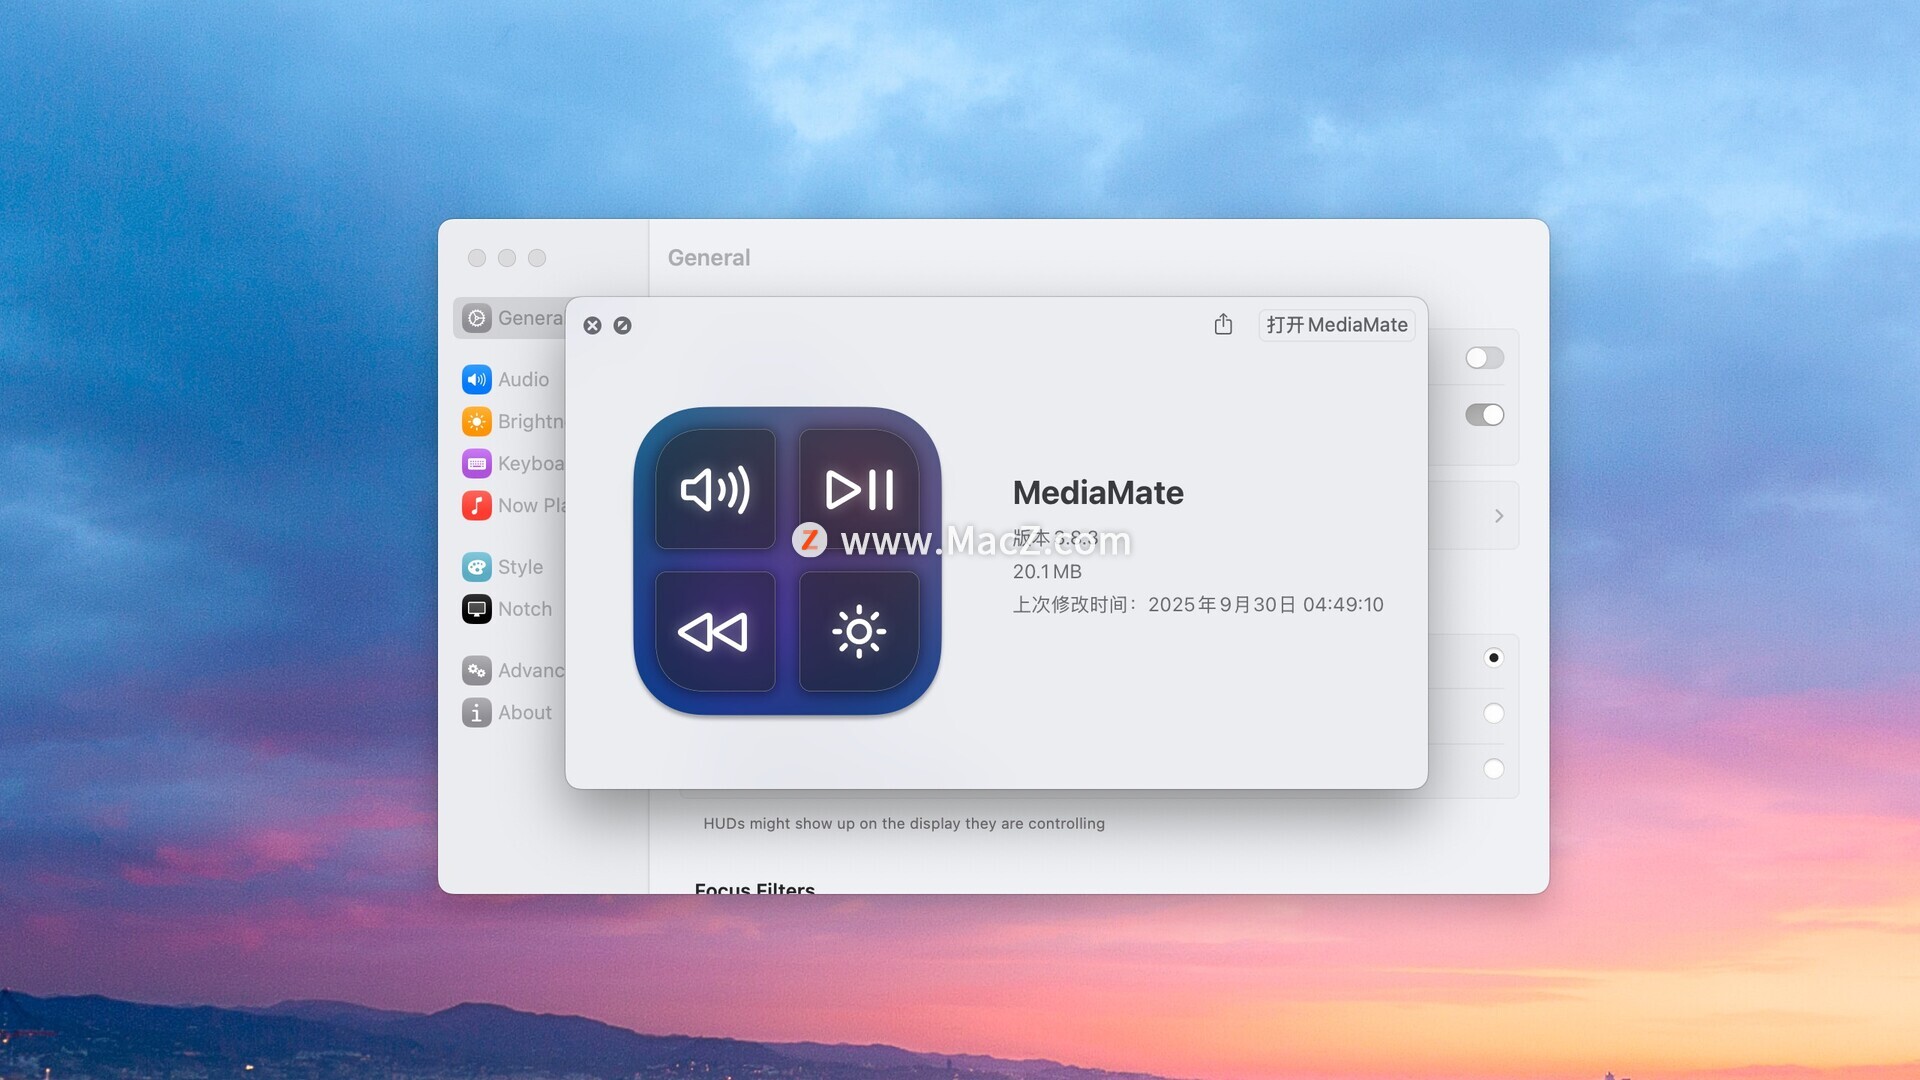This screenshot has width=1920, height=1080.
Task: Click the large MediaMate app icon
Action: (787, 561)
